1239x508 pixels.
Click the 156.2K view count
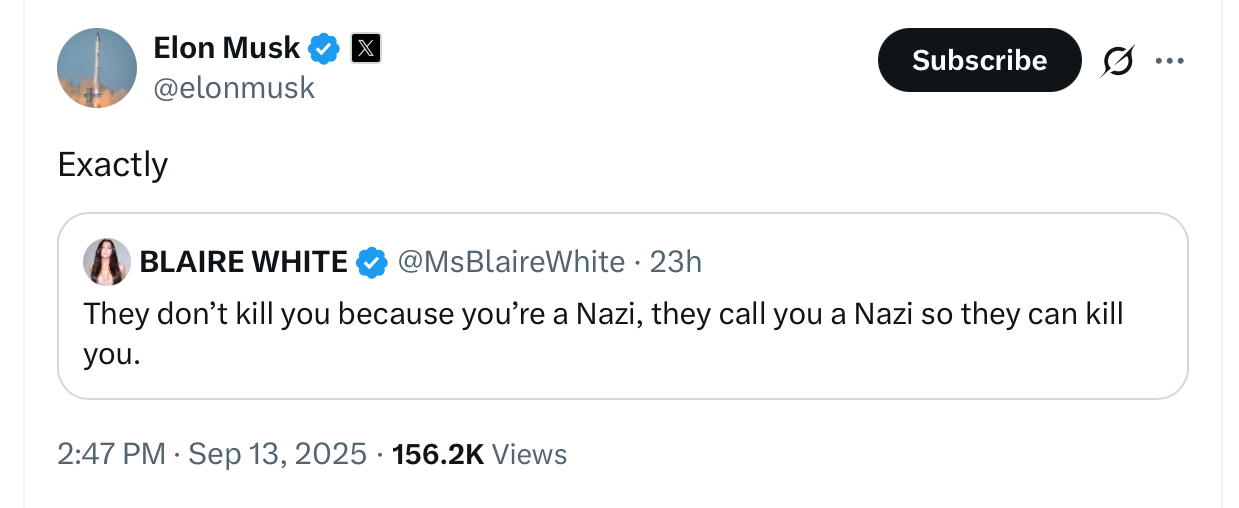[x=438, y=455]
